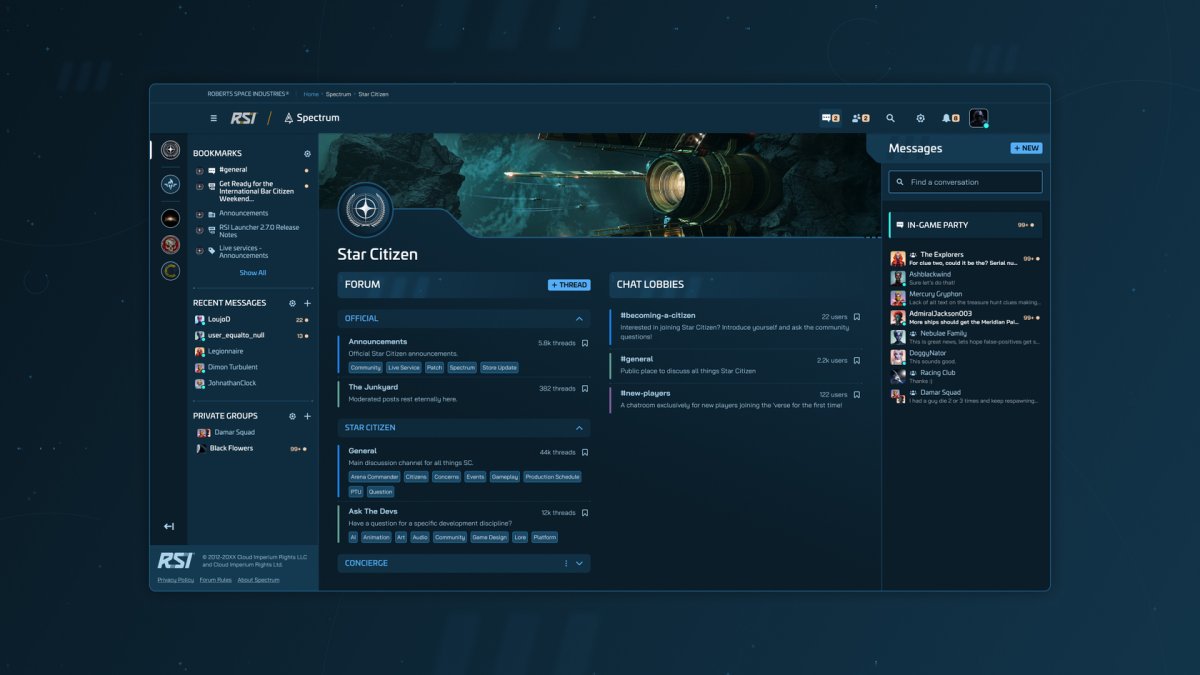This screenshot has width=1200, height=675.
Task: Filter by the Arena Commander tag
Action: [374, 477]
